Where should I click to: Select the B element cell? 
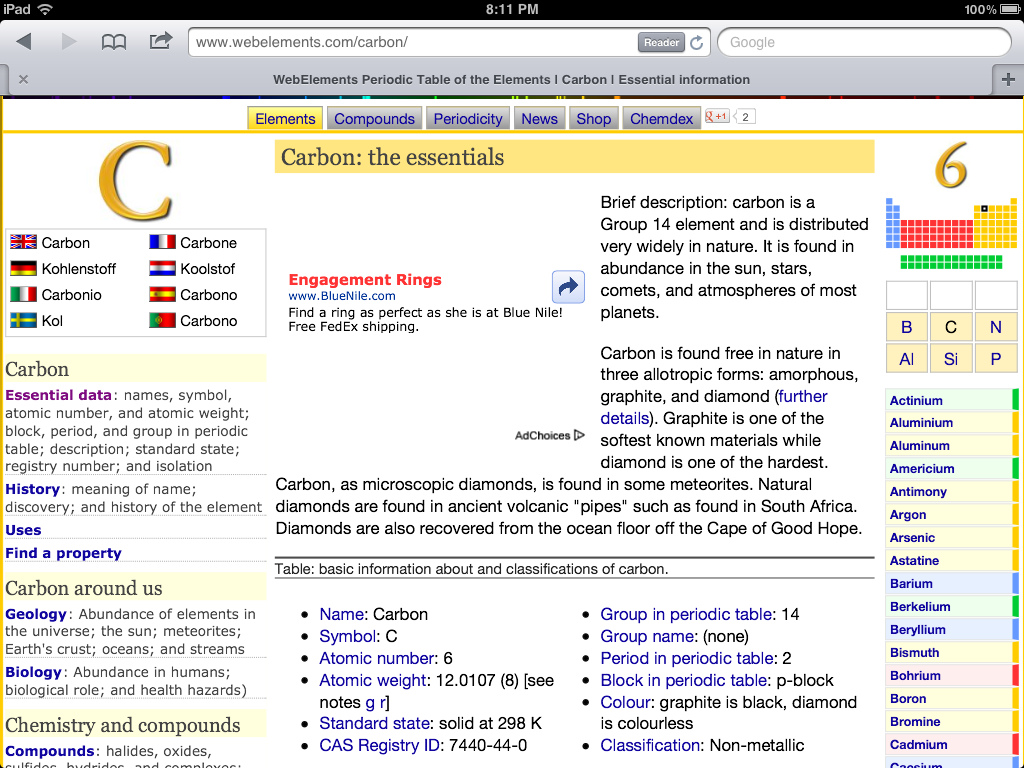[x=906, y=327]
